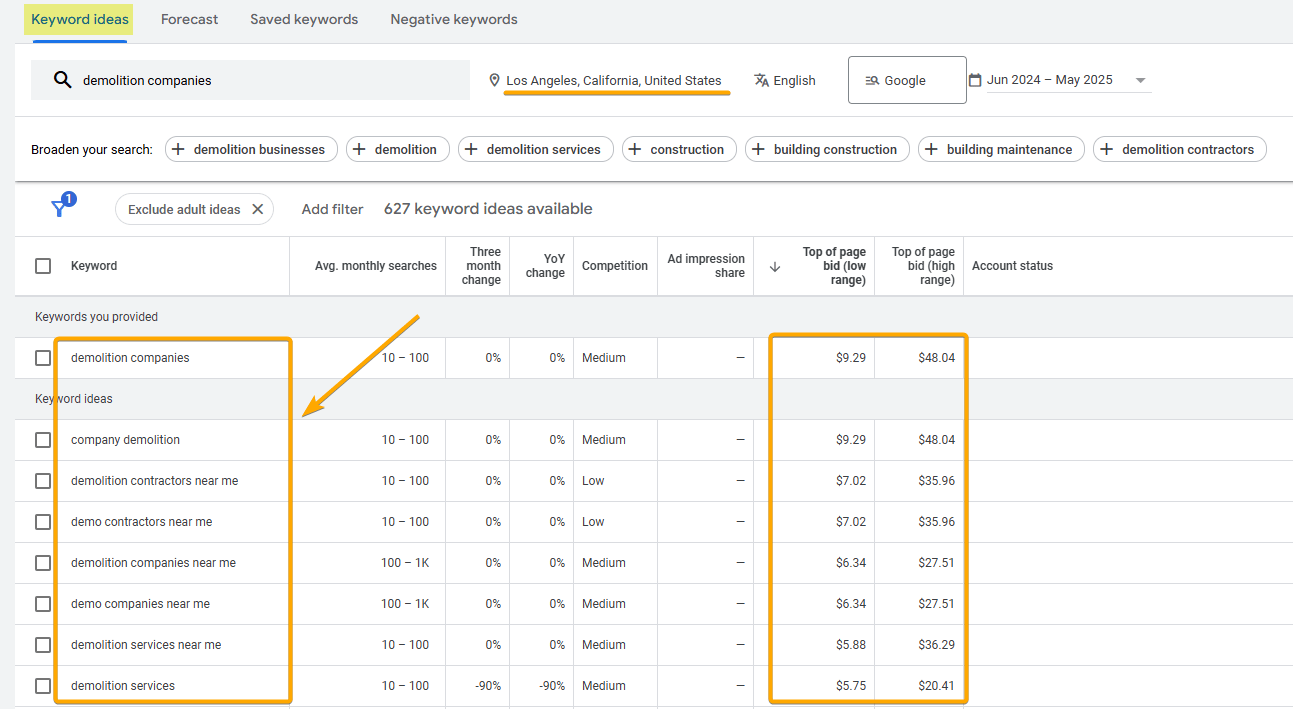Sort by Avg. monthly searches column header
This screenshot has width=1293, height=709.
[375, 265]
